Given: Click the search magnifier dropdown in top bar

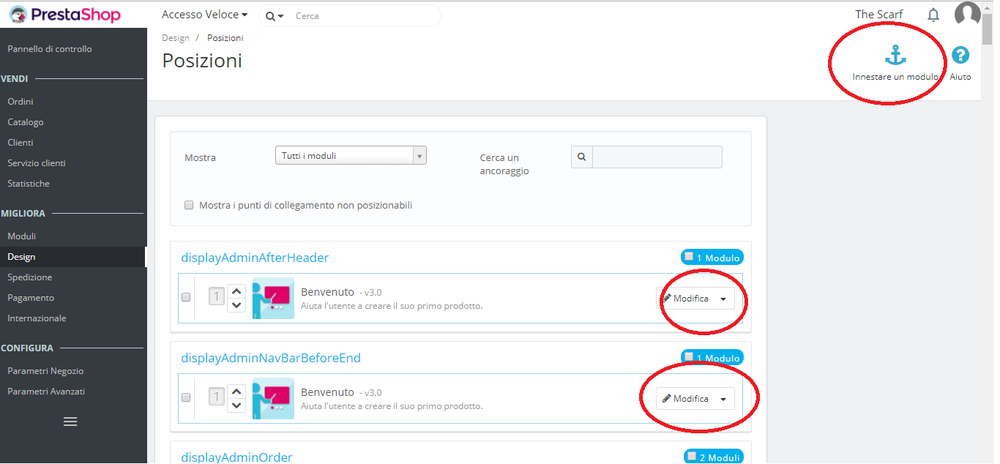Looking at the screenshot, I should point(275,16).
